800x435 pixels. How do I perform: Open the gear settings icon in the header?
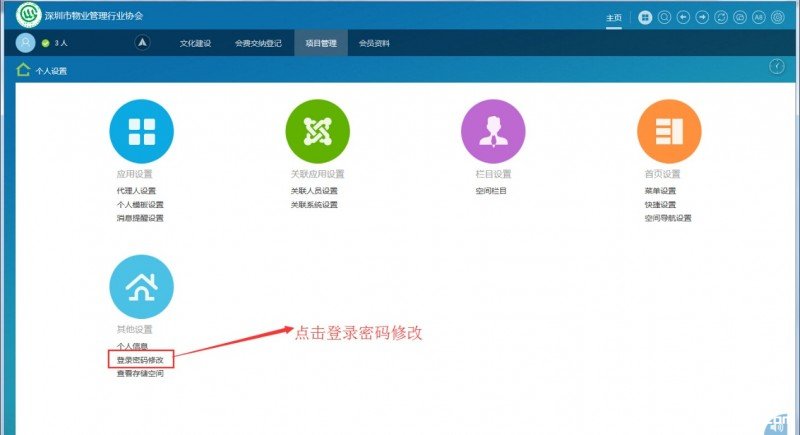pyautogui.click(x=778, y=17)
